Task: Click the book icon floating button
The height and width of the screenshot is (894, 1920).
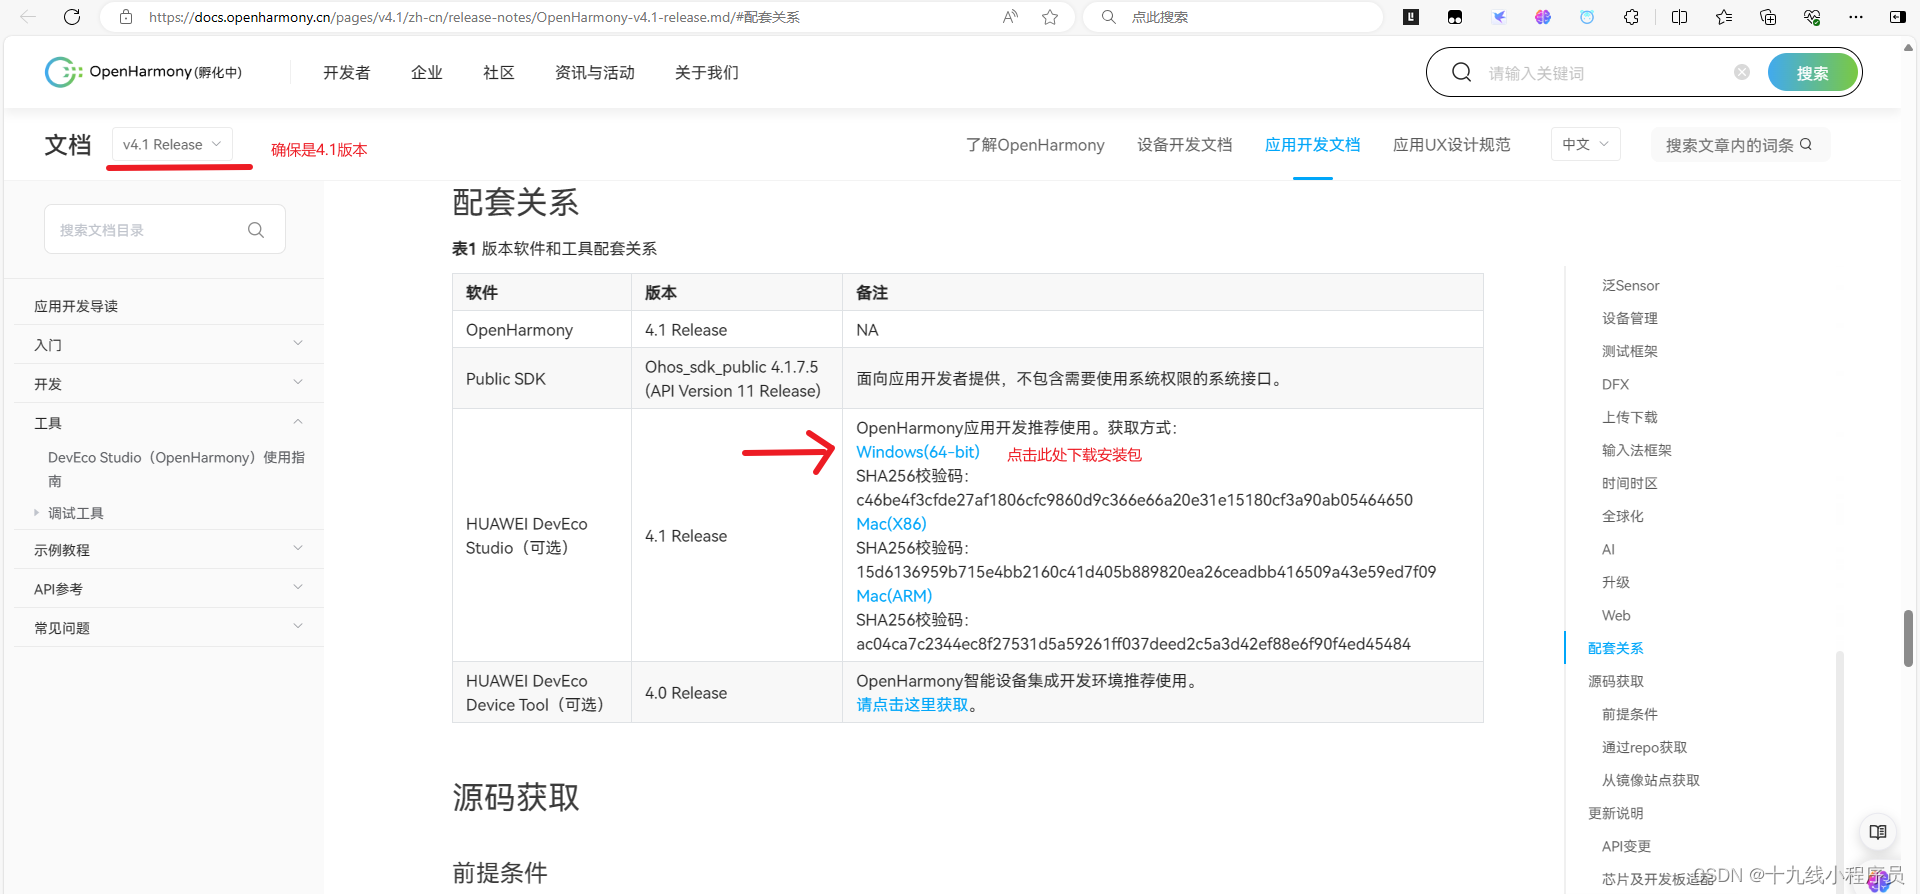Action: pos(1878,832)
